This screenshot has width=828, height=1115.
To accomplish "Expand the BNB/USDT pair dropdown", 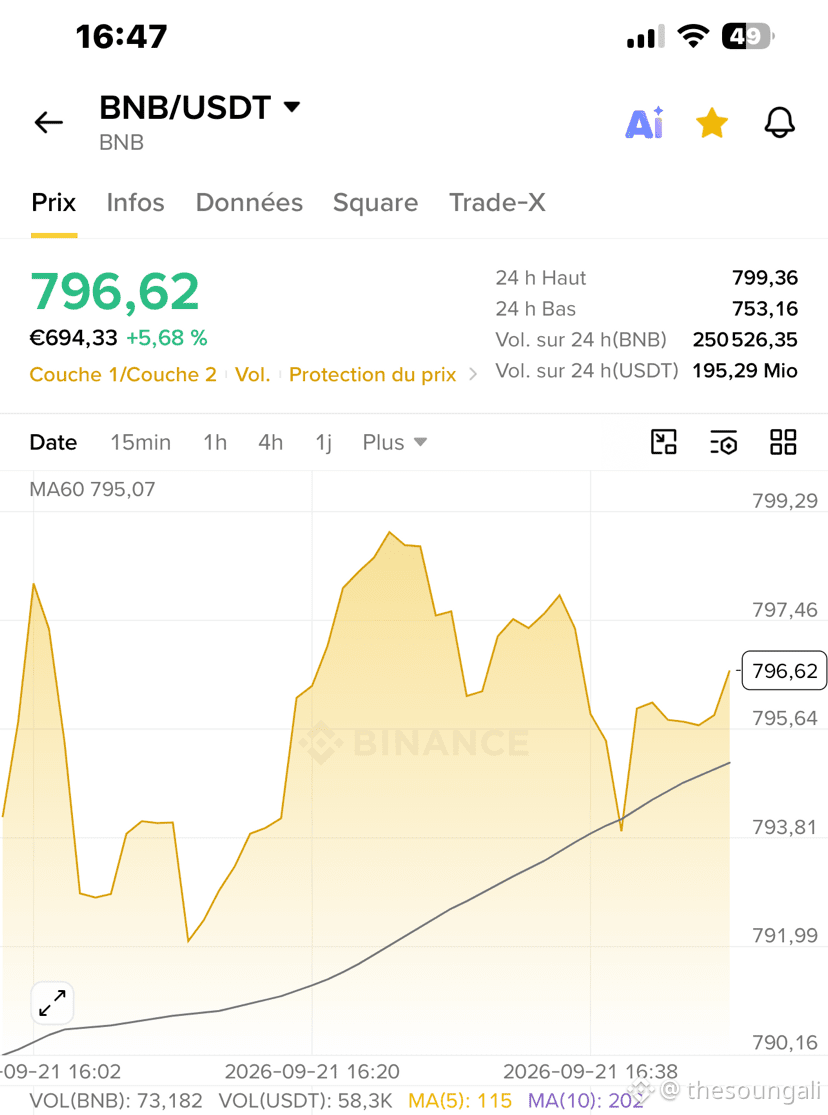I will pyautogui.click(x=292, y=107).
